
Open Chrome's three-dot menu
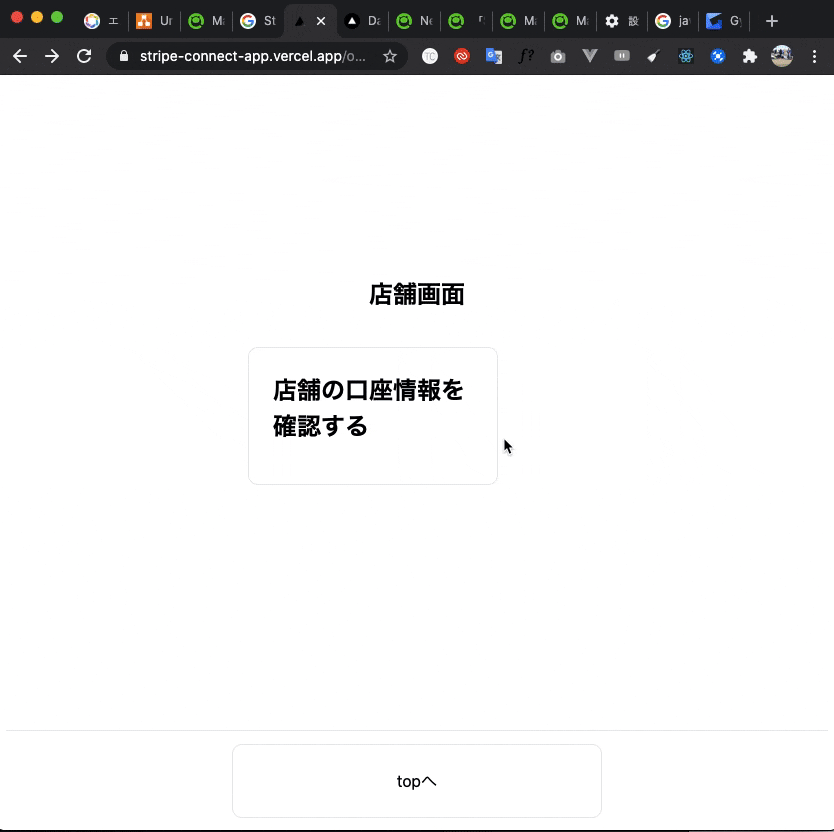tap(815, 56)
